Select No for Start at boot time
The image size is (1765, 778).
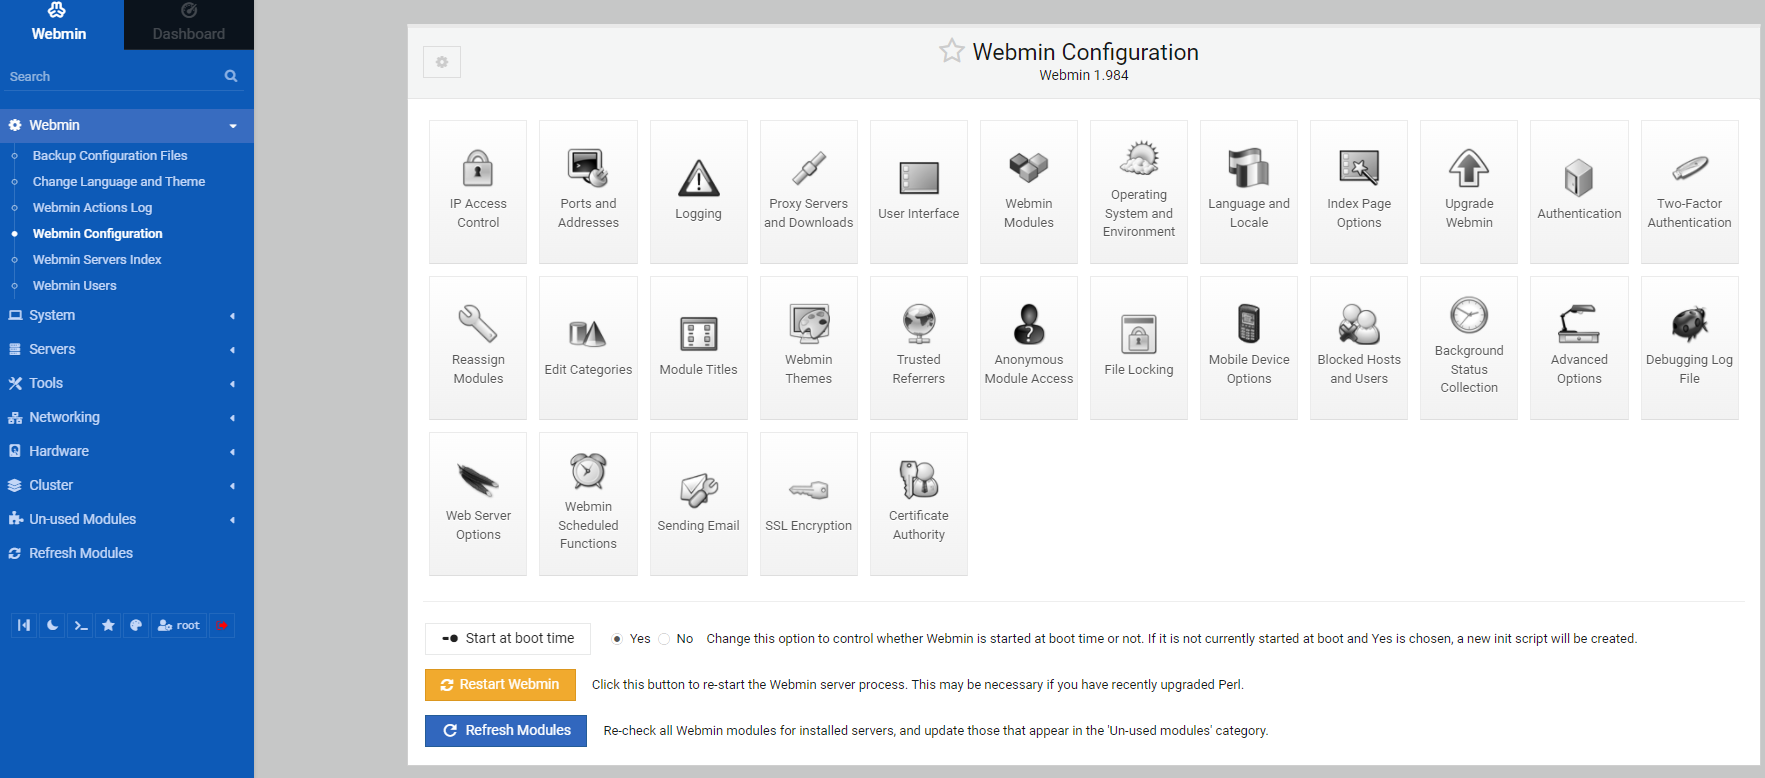tap(664, 639)
